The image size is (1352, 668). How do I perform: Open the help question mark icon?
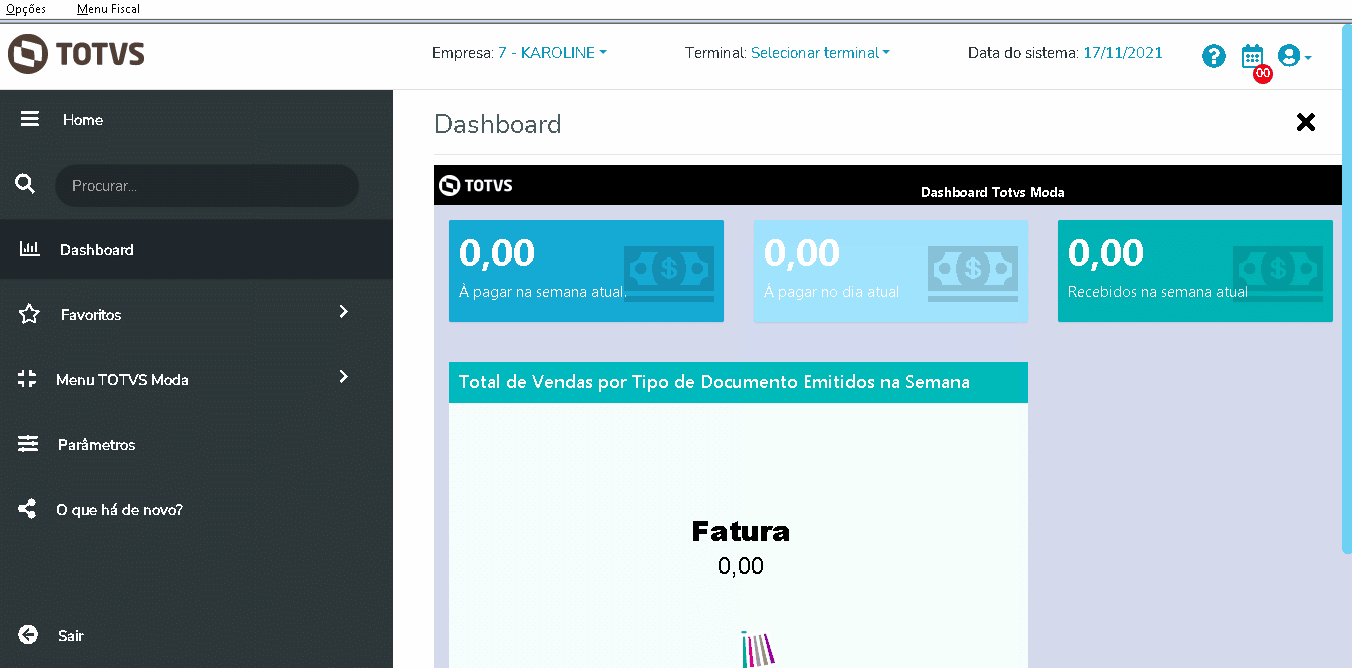(1214, 56)
